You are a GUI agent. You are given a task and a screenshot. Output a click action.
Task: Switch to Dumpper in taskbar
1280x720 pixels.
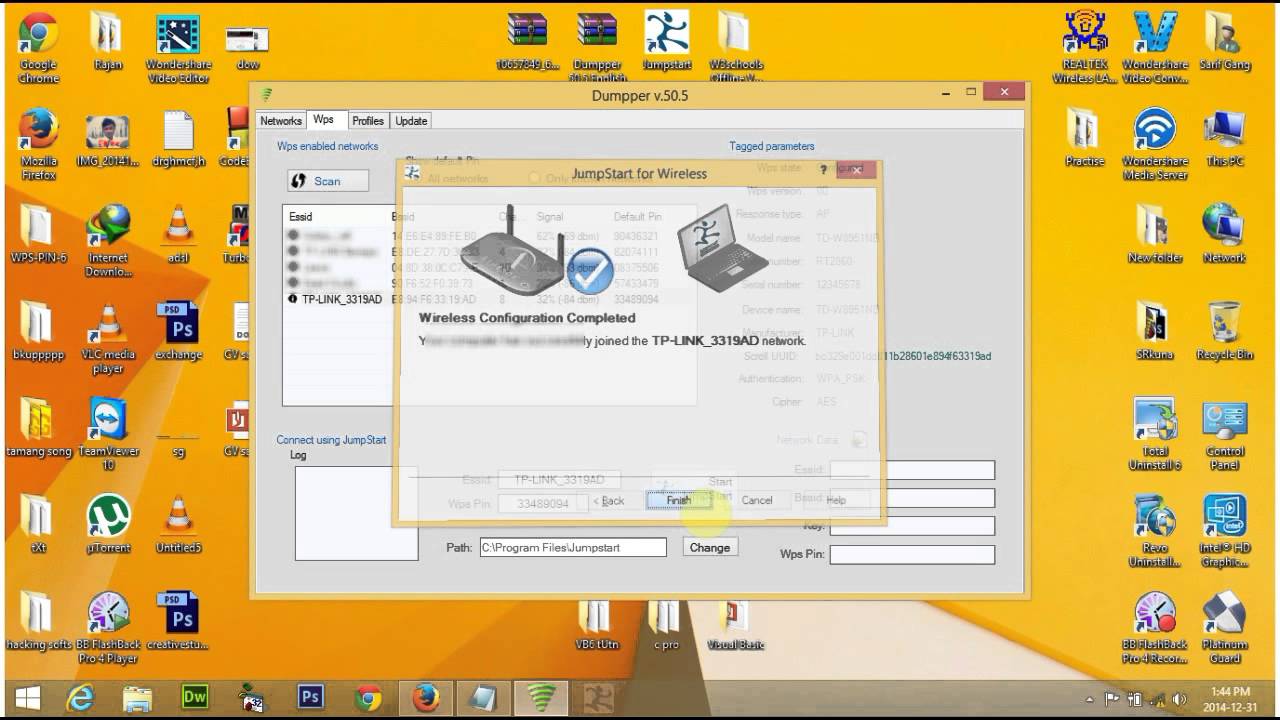[x=541, y=698]
